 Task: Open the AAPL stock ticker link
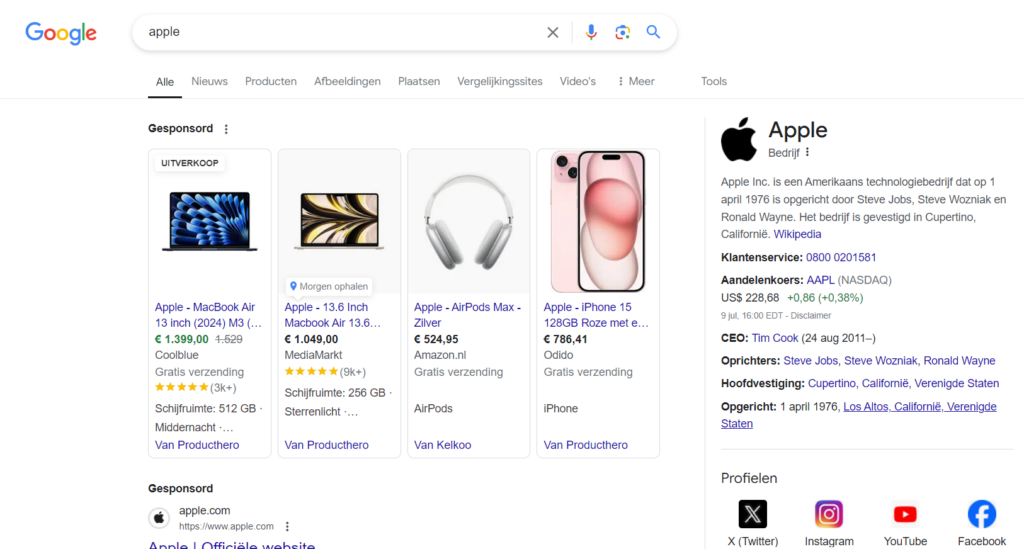(820, 280)
